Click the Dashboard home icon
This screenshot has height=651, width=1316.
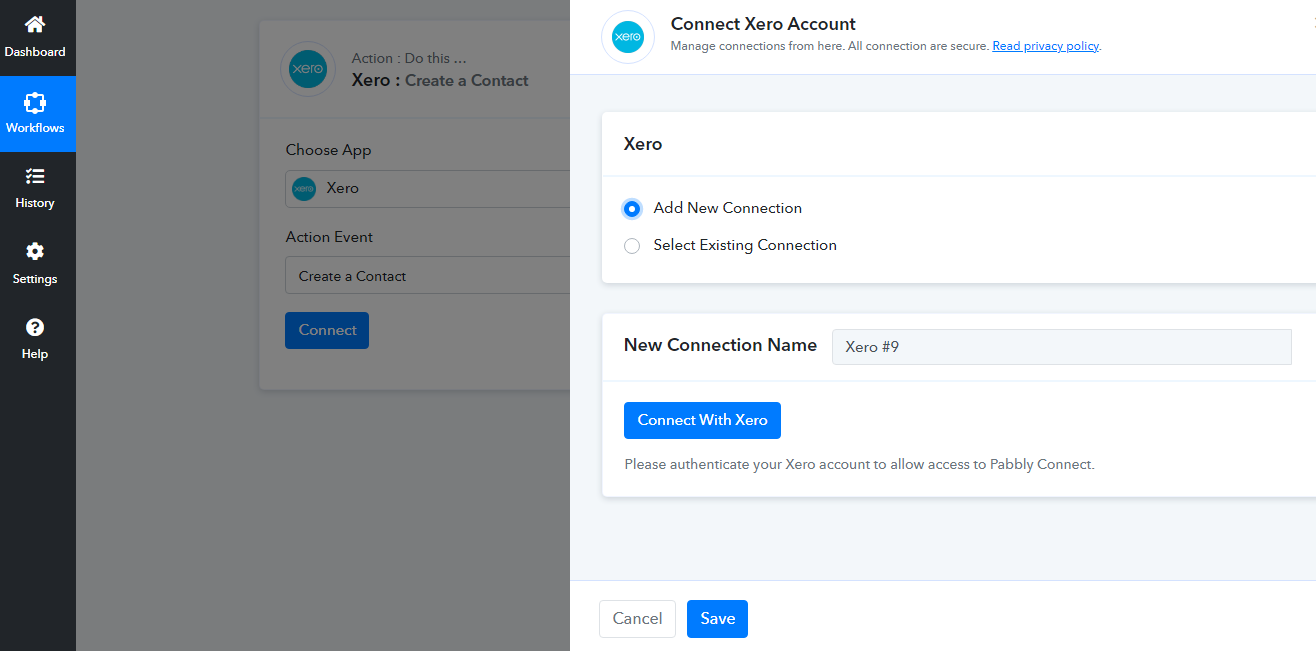pyautogui.click(x=35, y=25)
